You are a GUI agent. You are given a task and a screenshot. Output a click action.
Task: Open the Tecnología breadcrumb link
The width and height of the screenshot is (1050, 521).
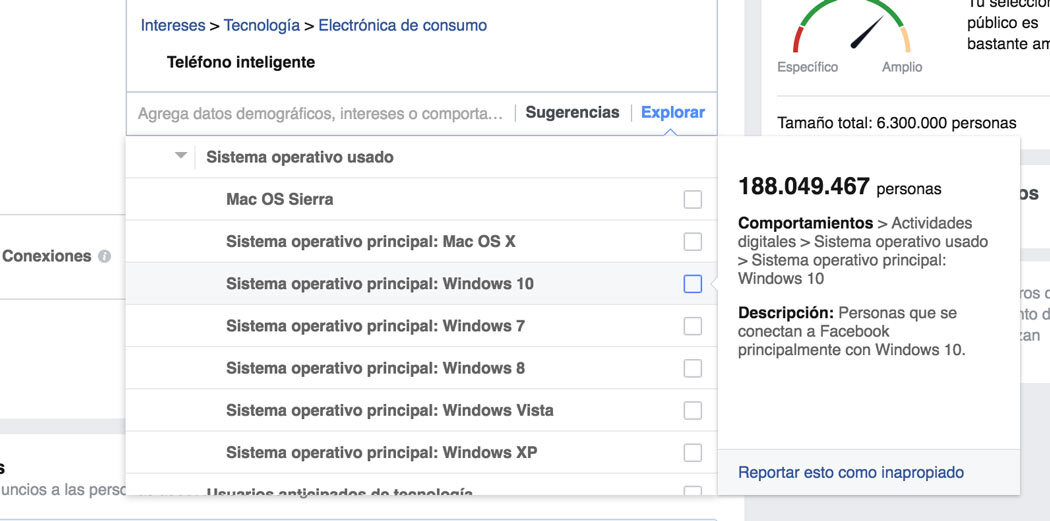pyautogui.click(x=261, y=25)
